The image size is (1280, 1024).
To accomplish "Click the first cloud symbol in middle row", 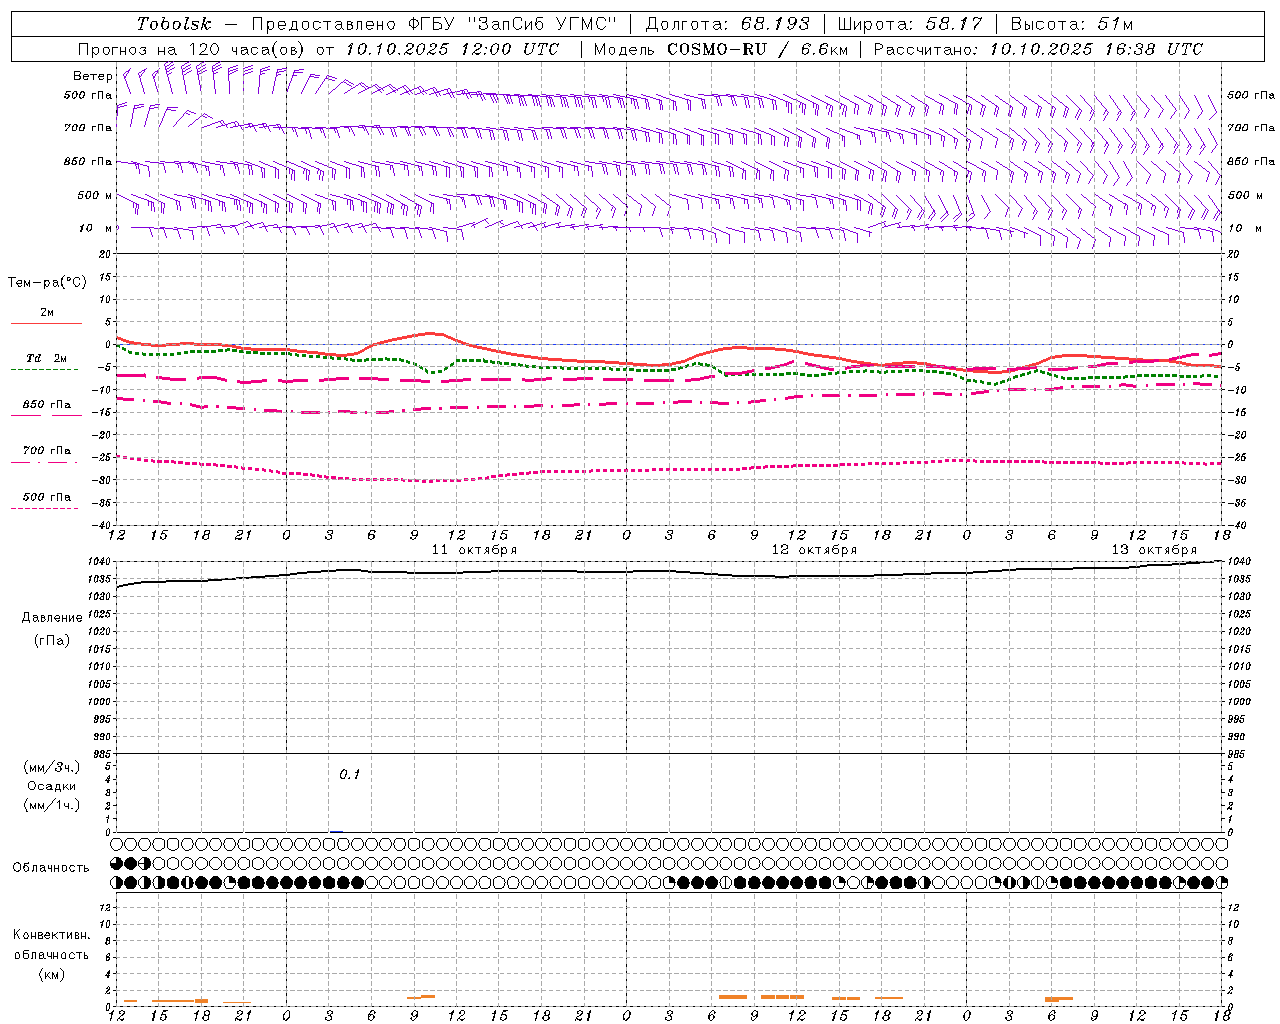I will pos(116,863).
